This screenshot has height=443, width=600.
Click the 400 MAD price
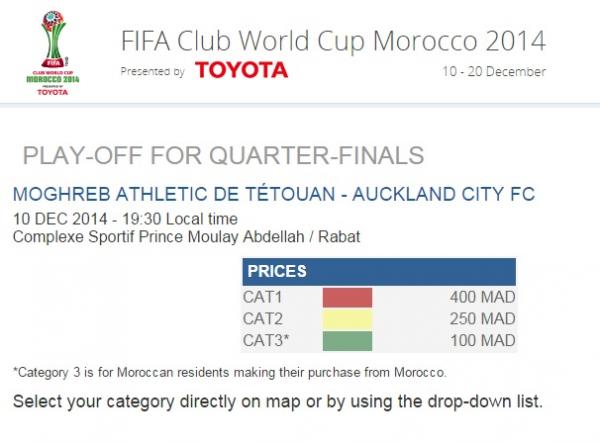coord(483,297)
